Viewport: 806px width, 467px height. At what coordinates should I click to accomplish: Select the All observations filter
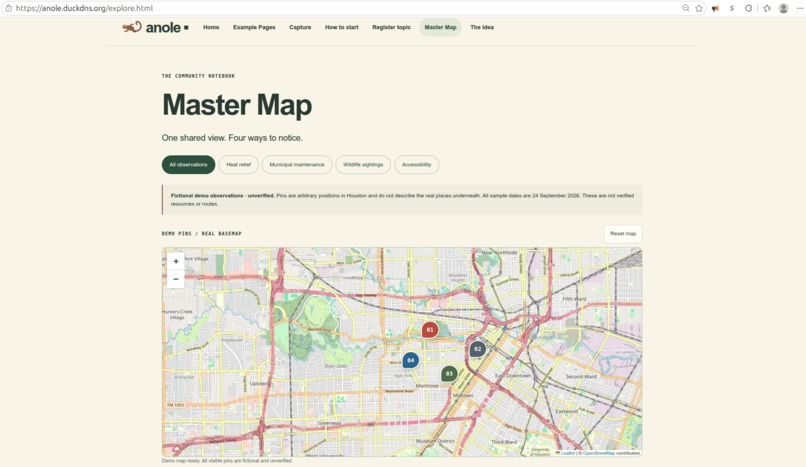click(188, 164)
